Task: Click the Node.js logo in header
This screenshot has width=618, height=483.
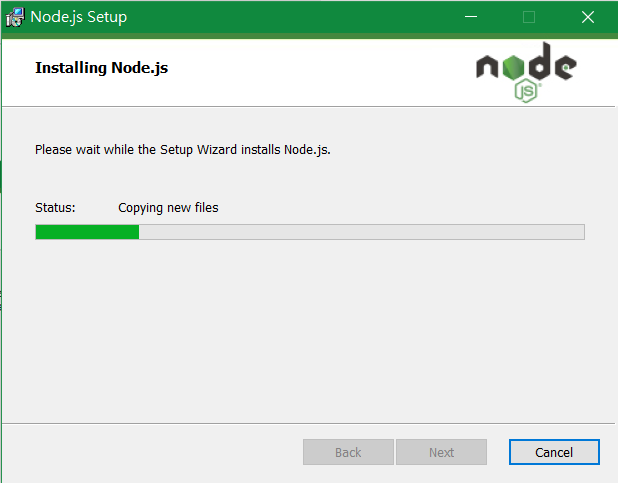Action: click(527, 72)
